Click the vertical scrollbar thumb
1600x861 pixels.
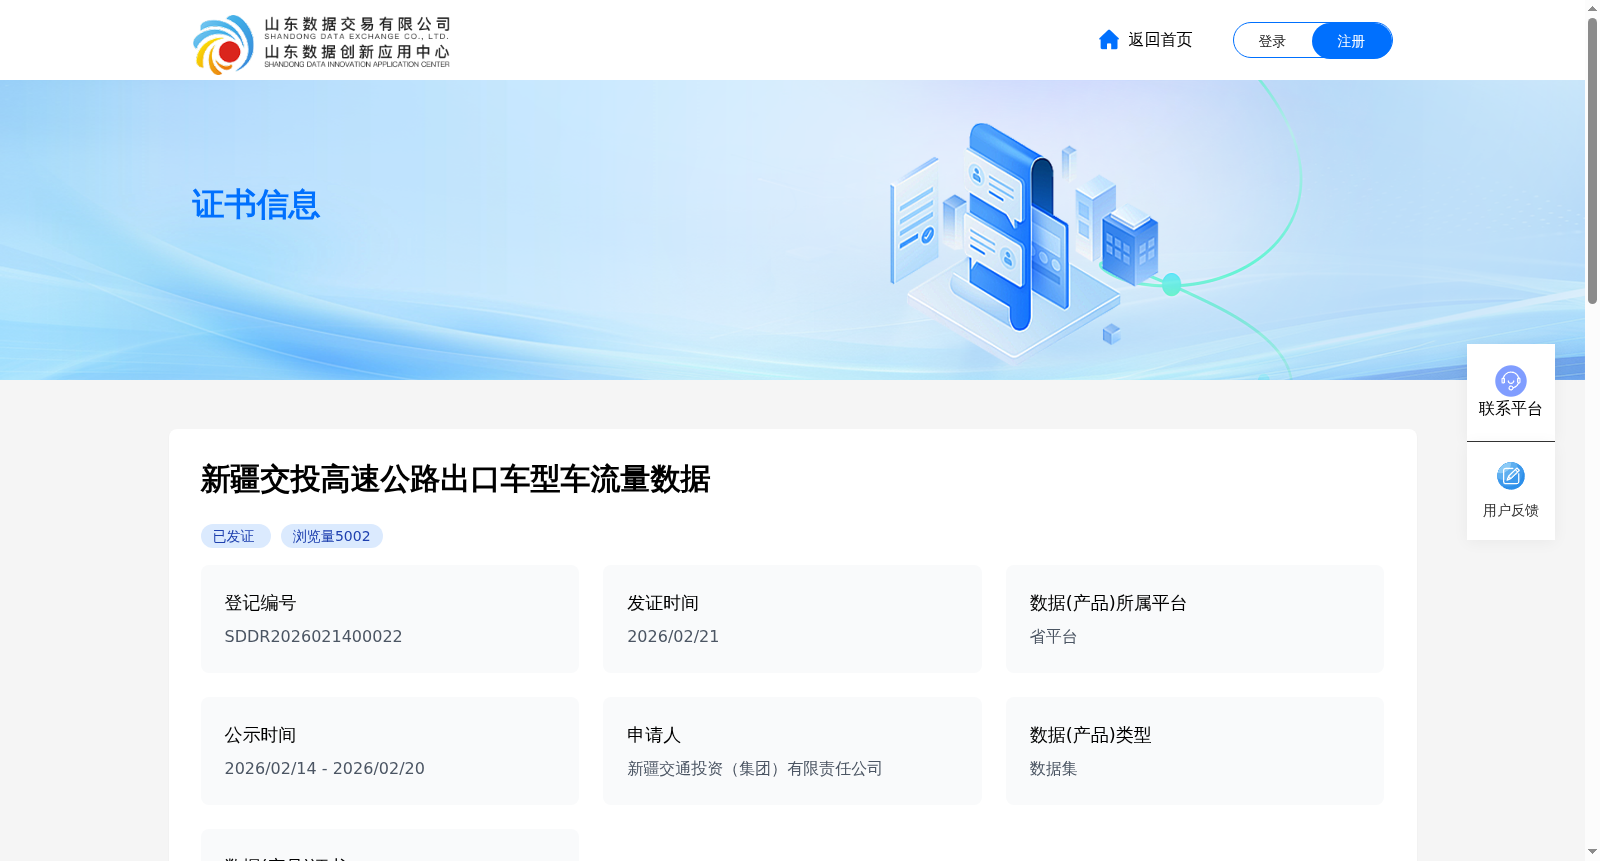(x=1592, y=160)
